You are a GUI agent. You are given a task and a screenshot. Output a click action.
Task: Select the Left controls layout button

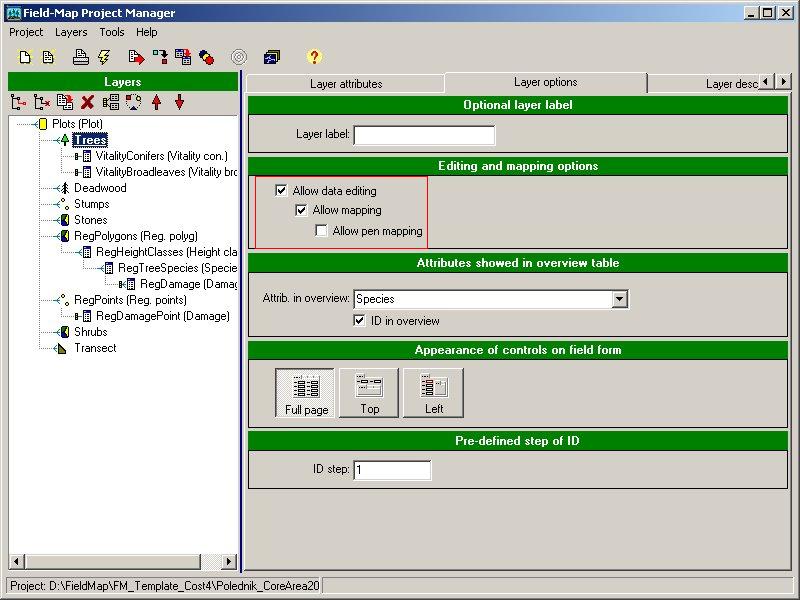[433, 392]
